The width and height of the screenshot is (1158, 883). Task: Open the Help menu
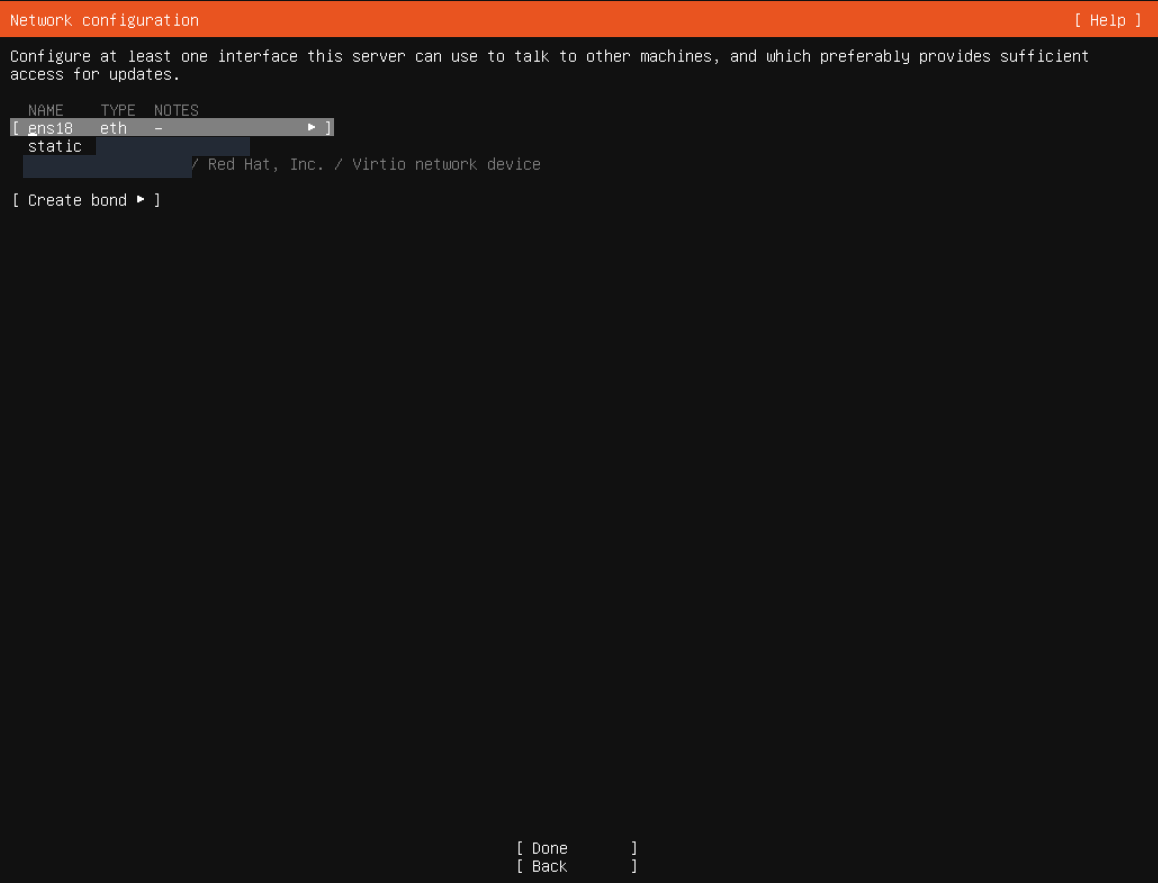1107,21
